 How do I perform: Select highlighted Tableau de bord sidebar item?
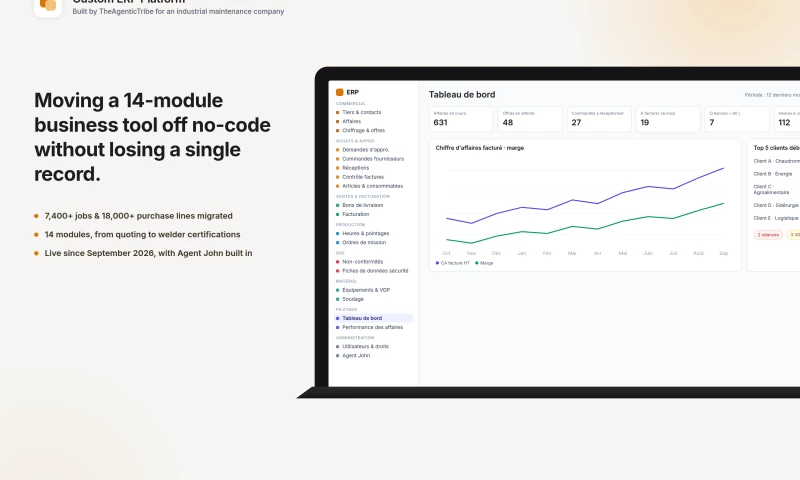click(x=373, y=318)
